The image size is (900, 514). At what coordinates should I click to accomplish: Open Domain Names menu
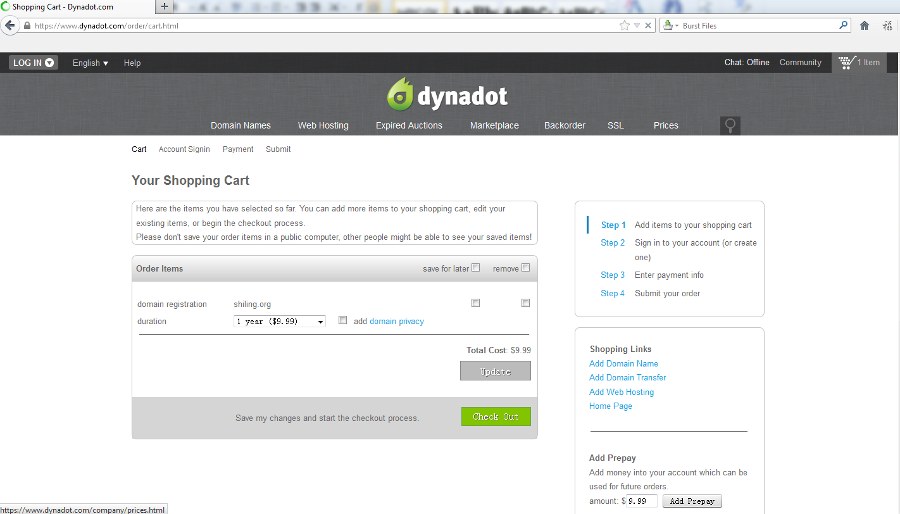click(240, 125)
